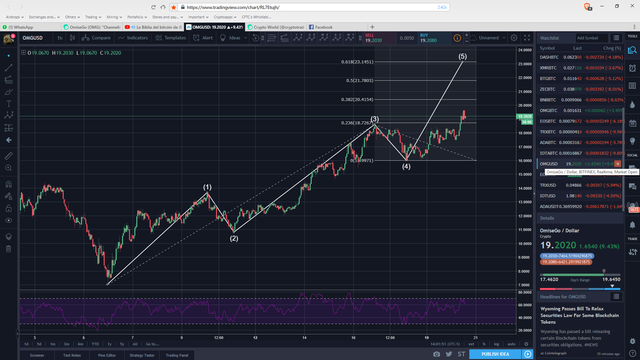Set chart range to 5d
Viewport: 640px width, 360px height.
pyautogui.click(x=39, y=344)
